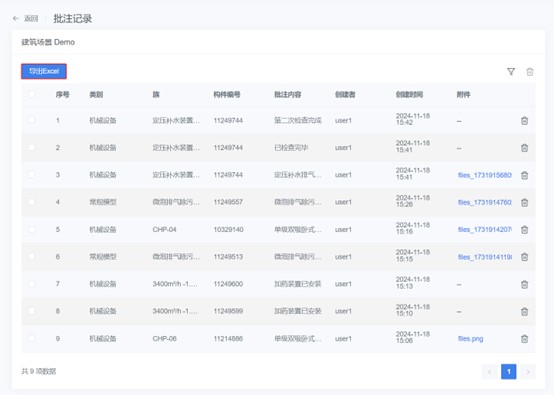Click trash icon for row 5 CHP-04
Viewport: 554px width, 395px height.
click(524, 230)
